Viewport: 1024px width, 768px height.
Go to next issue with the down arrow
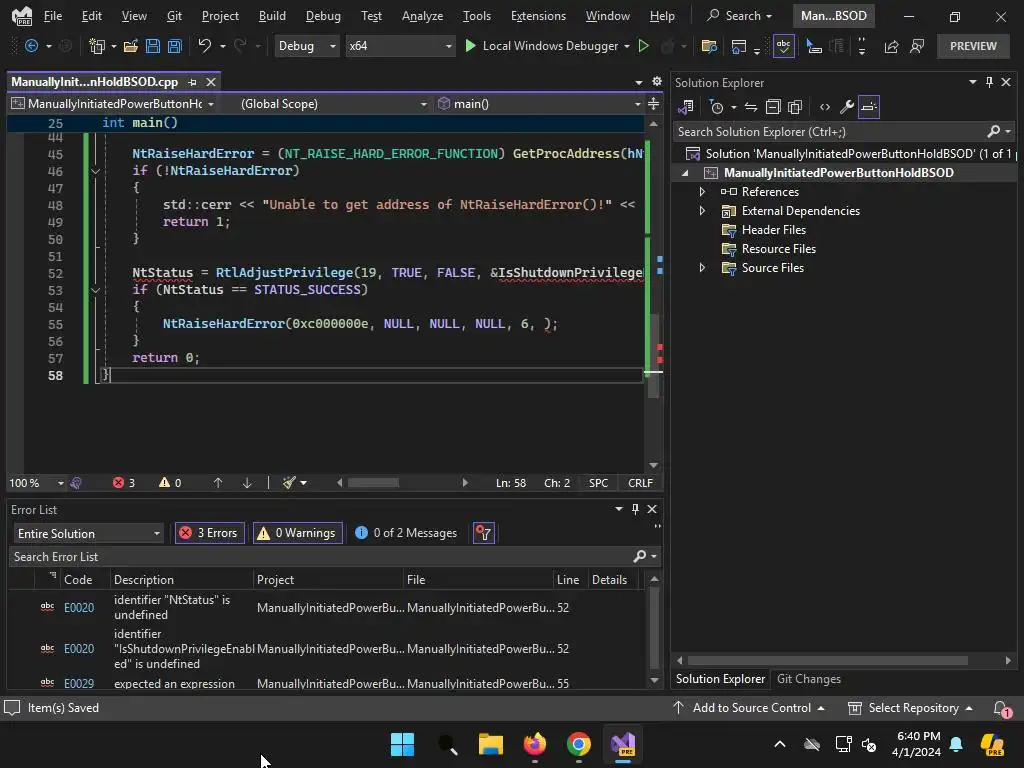(247, 483)
